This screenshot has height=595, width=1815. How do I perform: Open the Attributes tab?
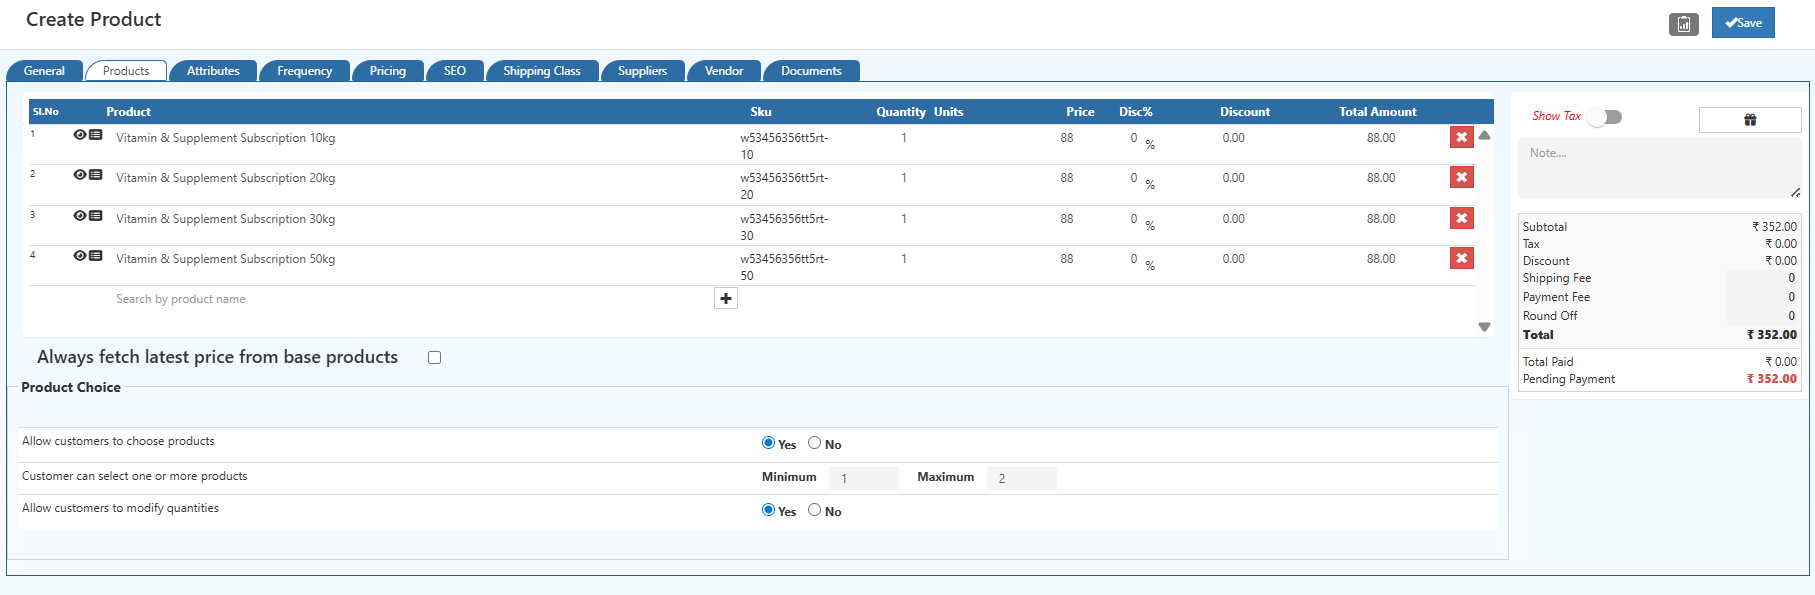[213, 71]
